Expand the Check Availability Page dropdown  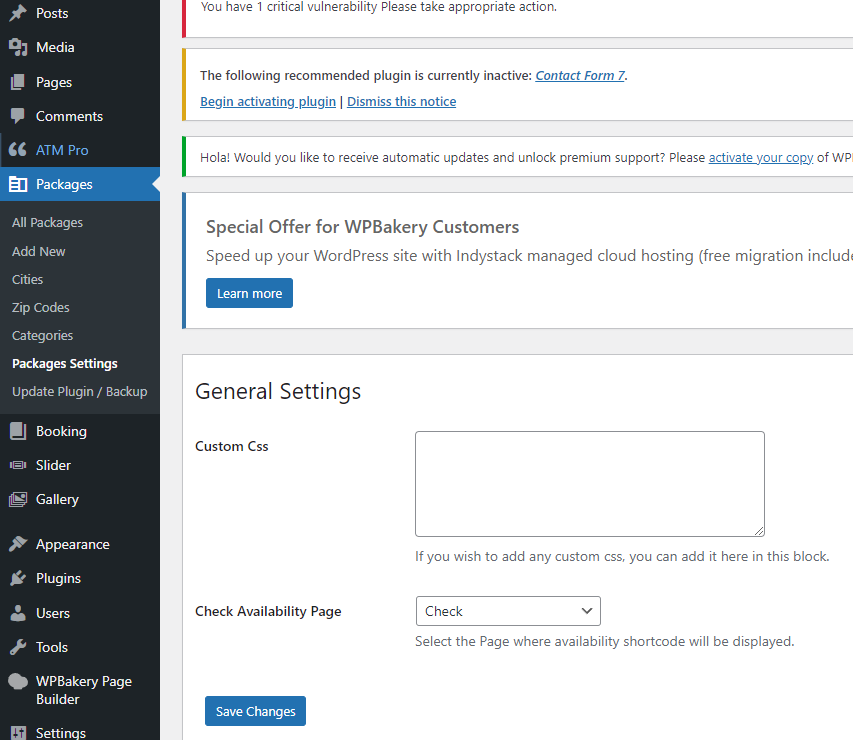(508, 611)
